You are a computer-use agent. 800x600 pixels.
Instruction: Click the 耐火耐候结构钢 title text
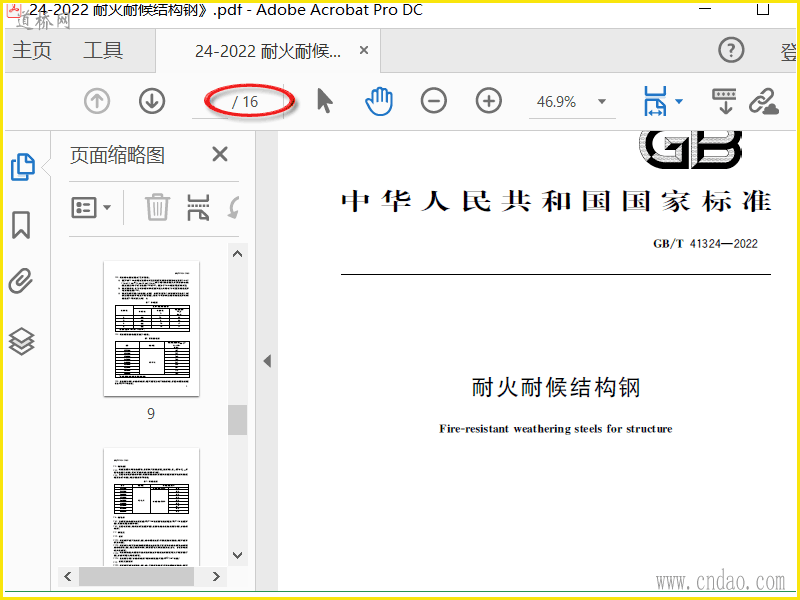click(x=556, y=387)
